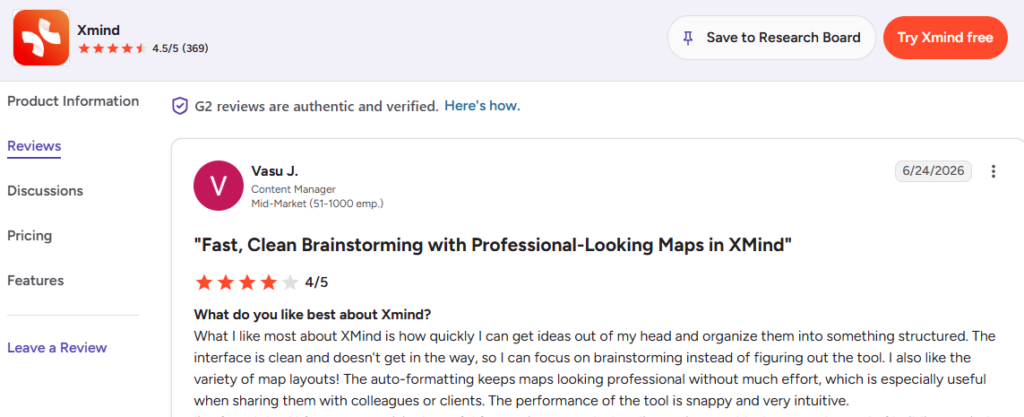The image size is (1024, 417).
Task: Click the pin icon on Save to Research Board
Action: click(688, 38)
